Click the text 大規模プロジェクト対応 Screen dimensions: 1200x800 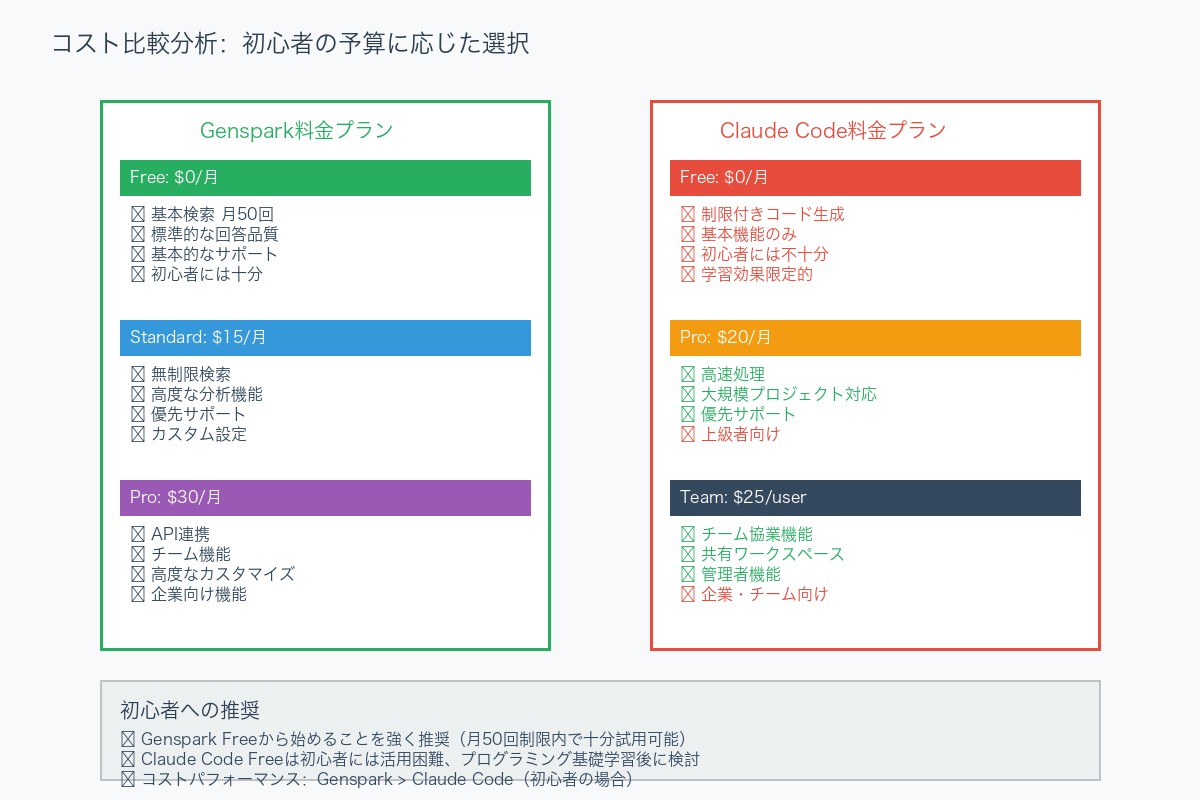pyautogui.click(x=789, y=394)
